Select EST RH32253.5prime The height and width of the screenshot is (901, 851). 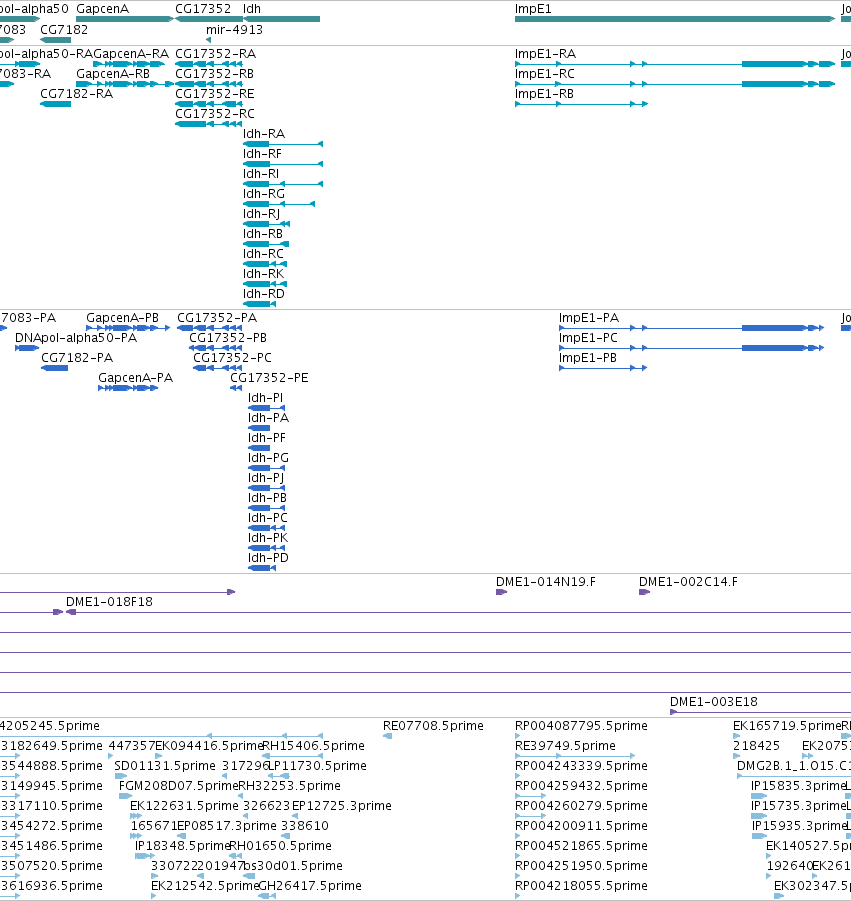pyautogui.click(x=290, y=786)
